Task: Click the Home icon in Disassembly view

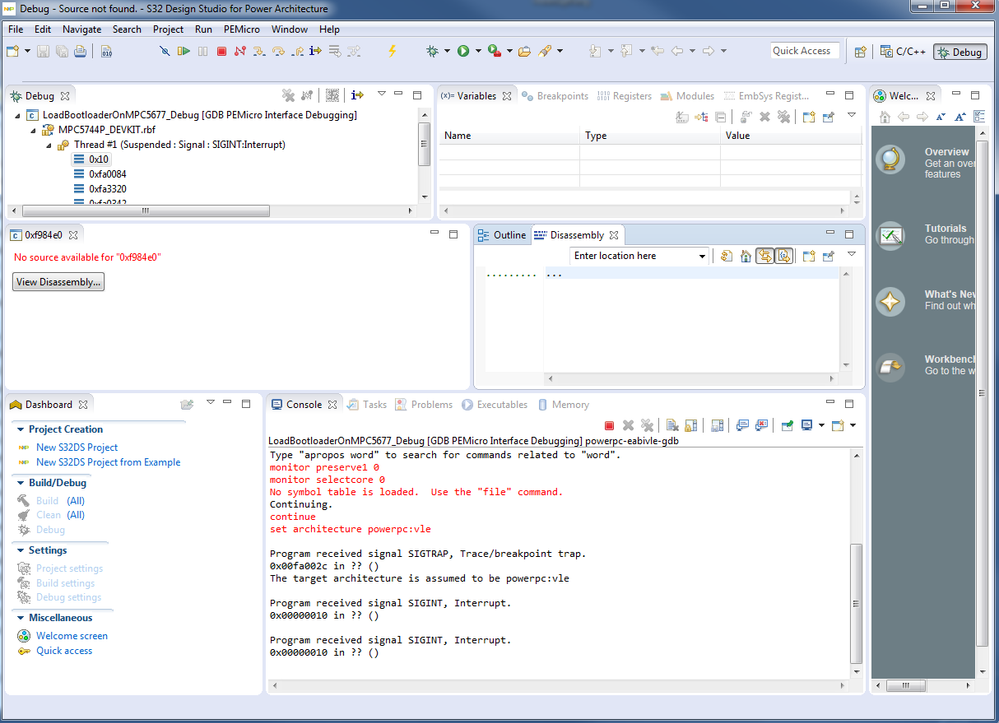Action: tap(745, 256)
